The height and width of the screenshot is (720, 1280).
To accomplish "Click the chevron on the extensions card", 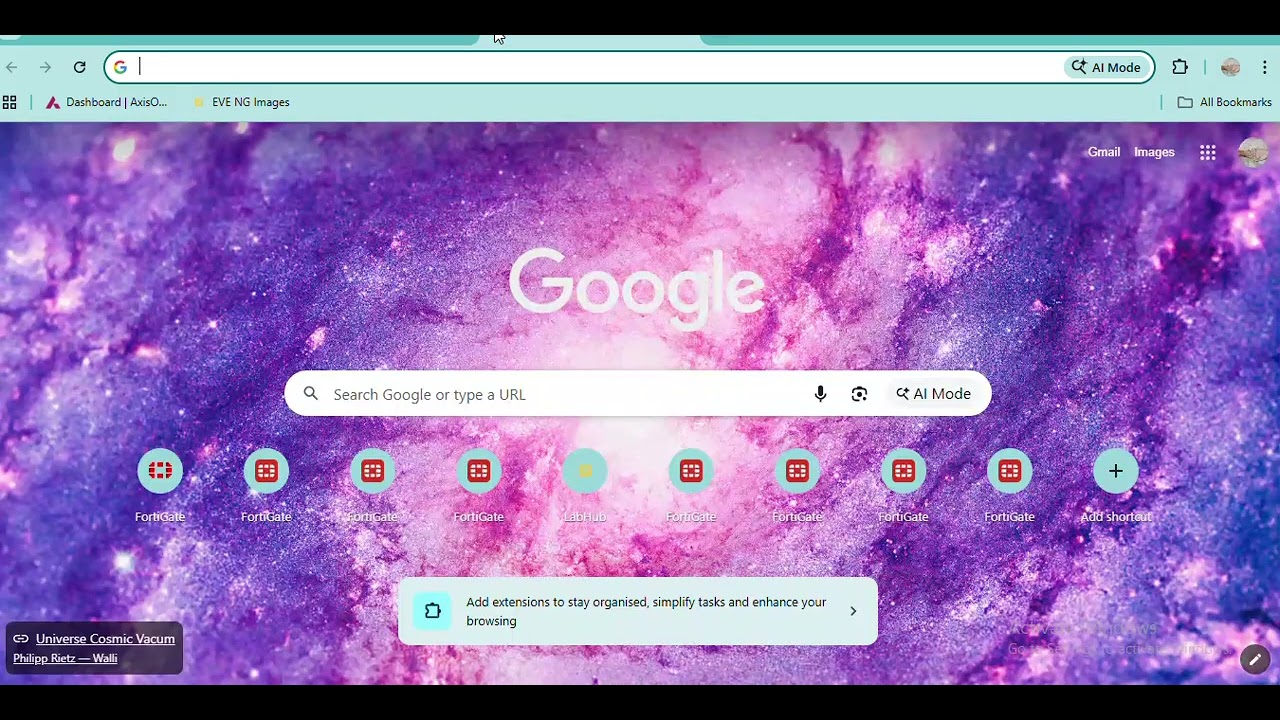I will (853, 611).
